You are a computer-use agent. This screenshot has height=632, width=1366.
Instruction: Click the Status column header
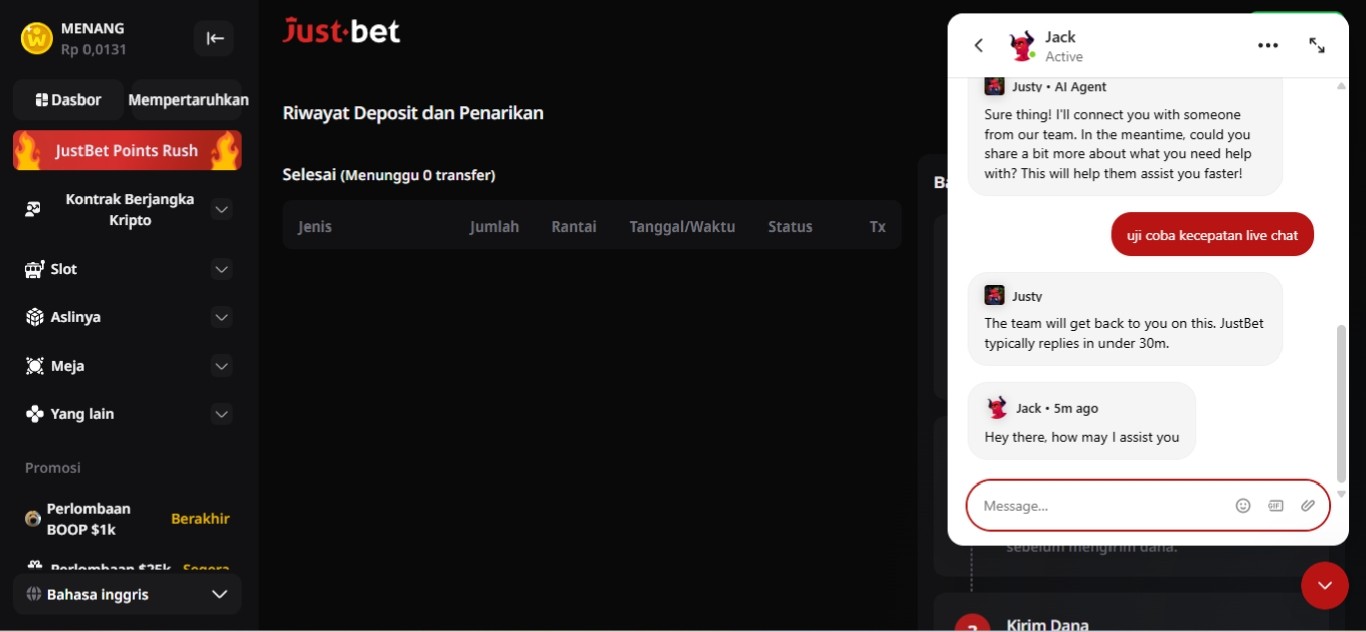[790, 227]
